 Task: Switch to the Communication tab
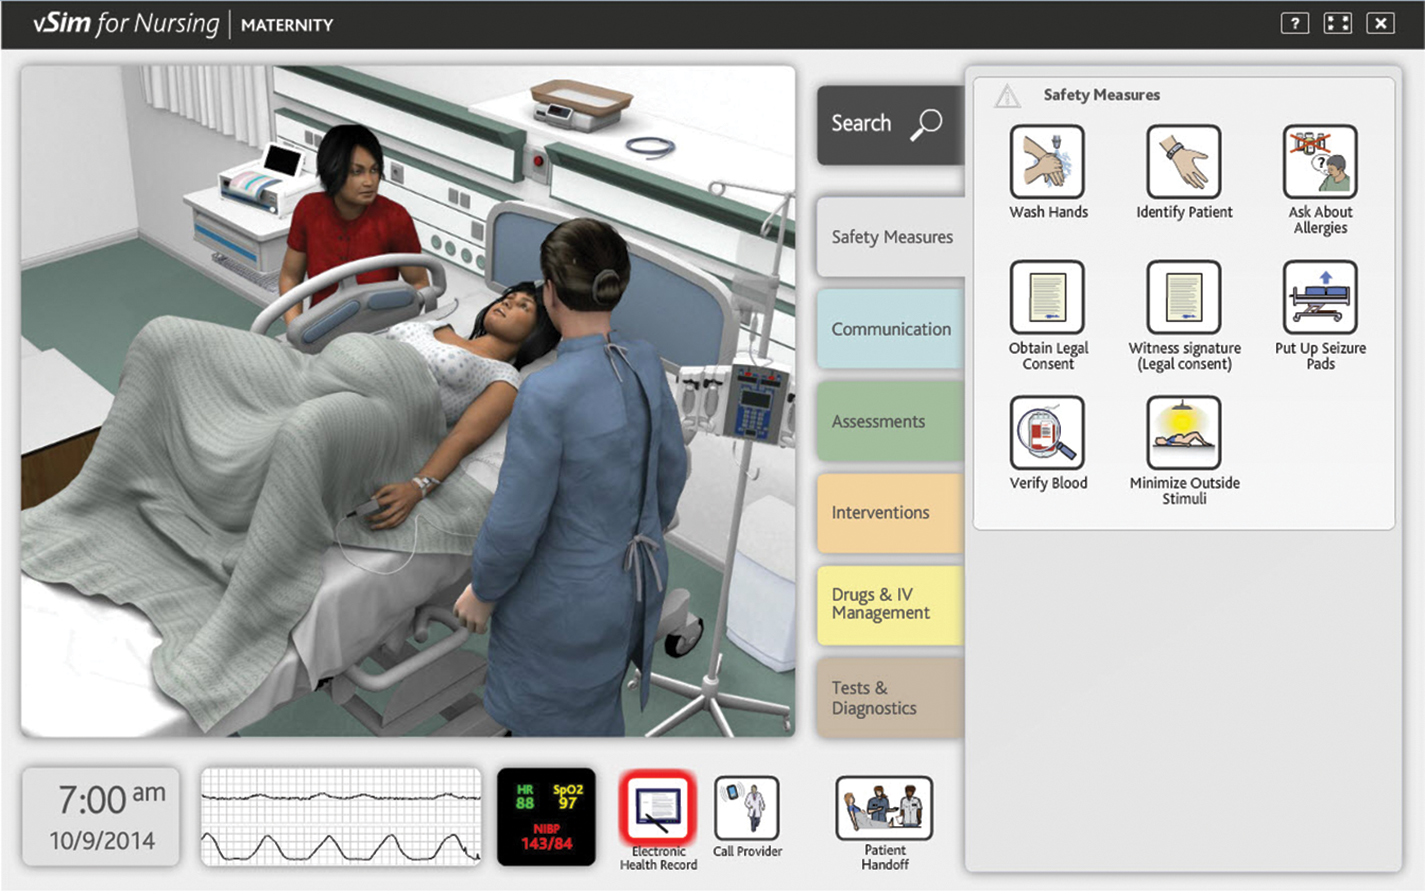pos(891,329)
